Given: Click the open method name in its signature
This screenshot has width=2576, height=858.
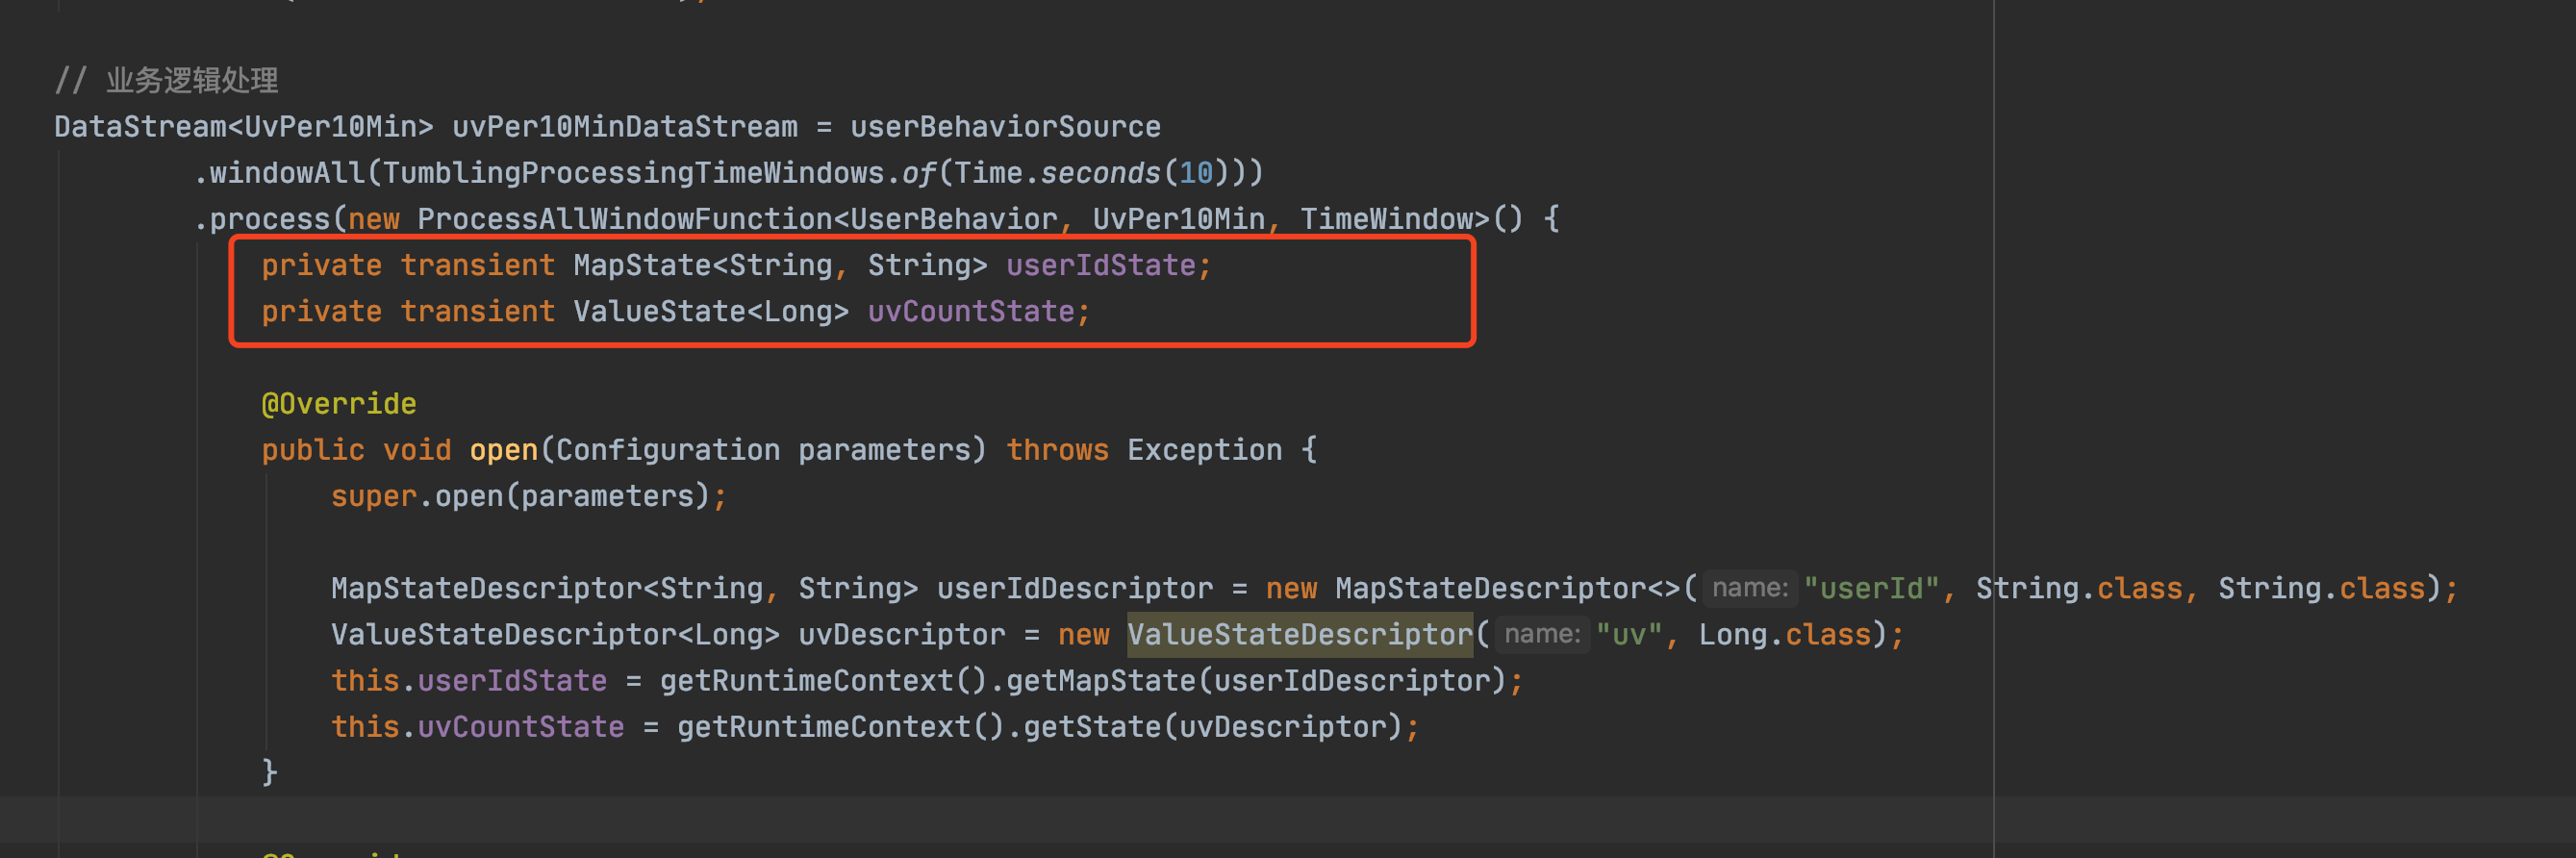Looking at the screenshot, I should click(x=503, y=450).
